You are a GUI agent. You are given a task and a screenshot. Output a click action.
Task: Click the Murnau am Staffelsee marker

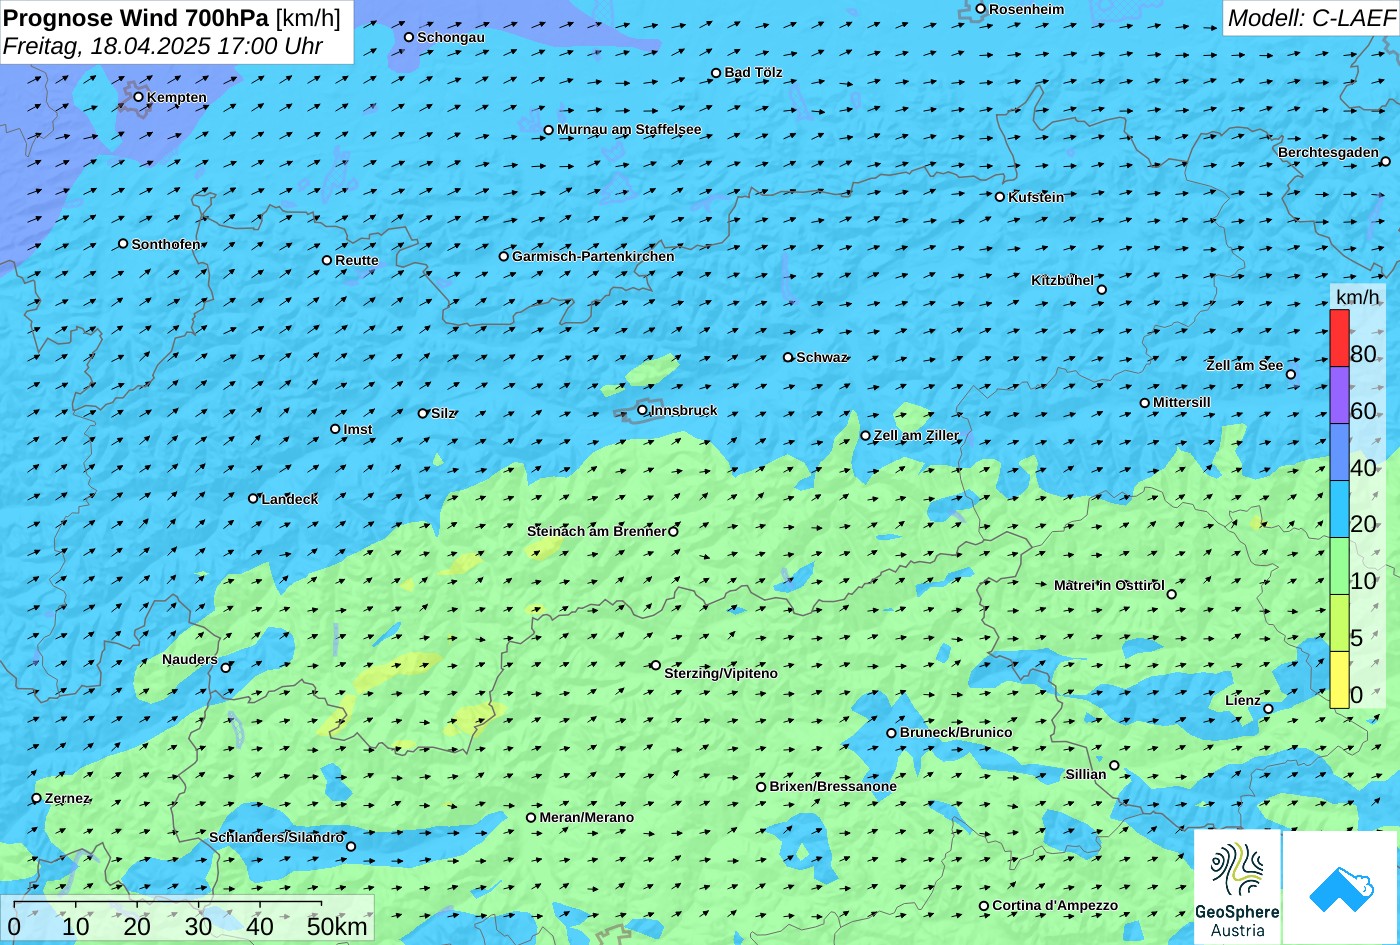(x=548, y=130)
